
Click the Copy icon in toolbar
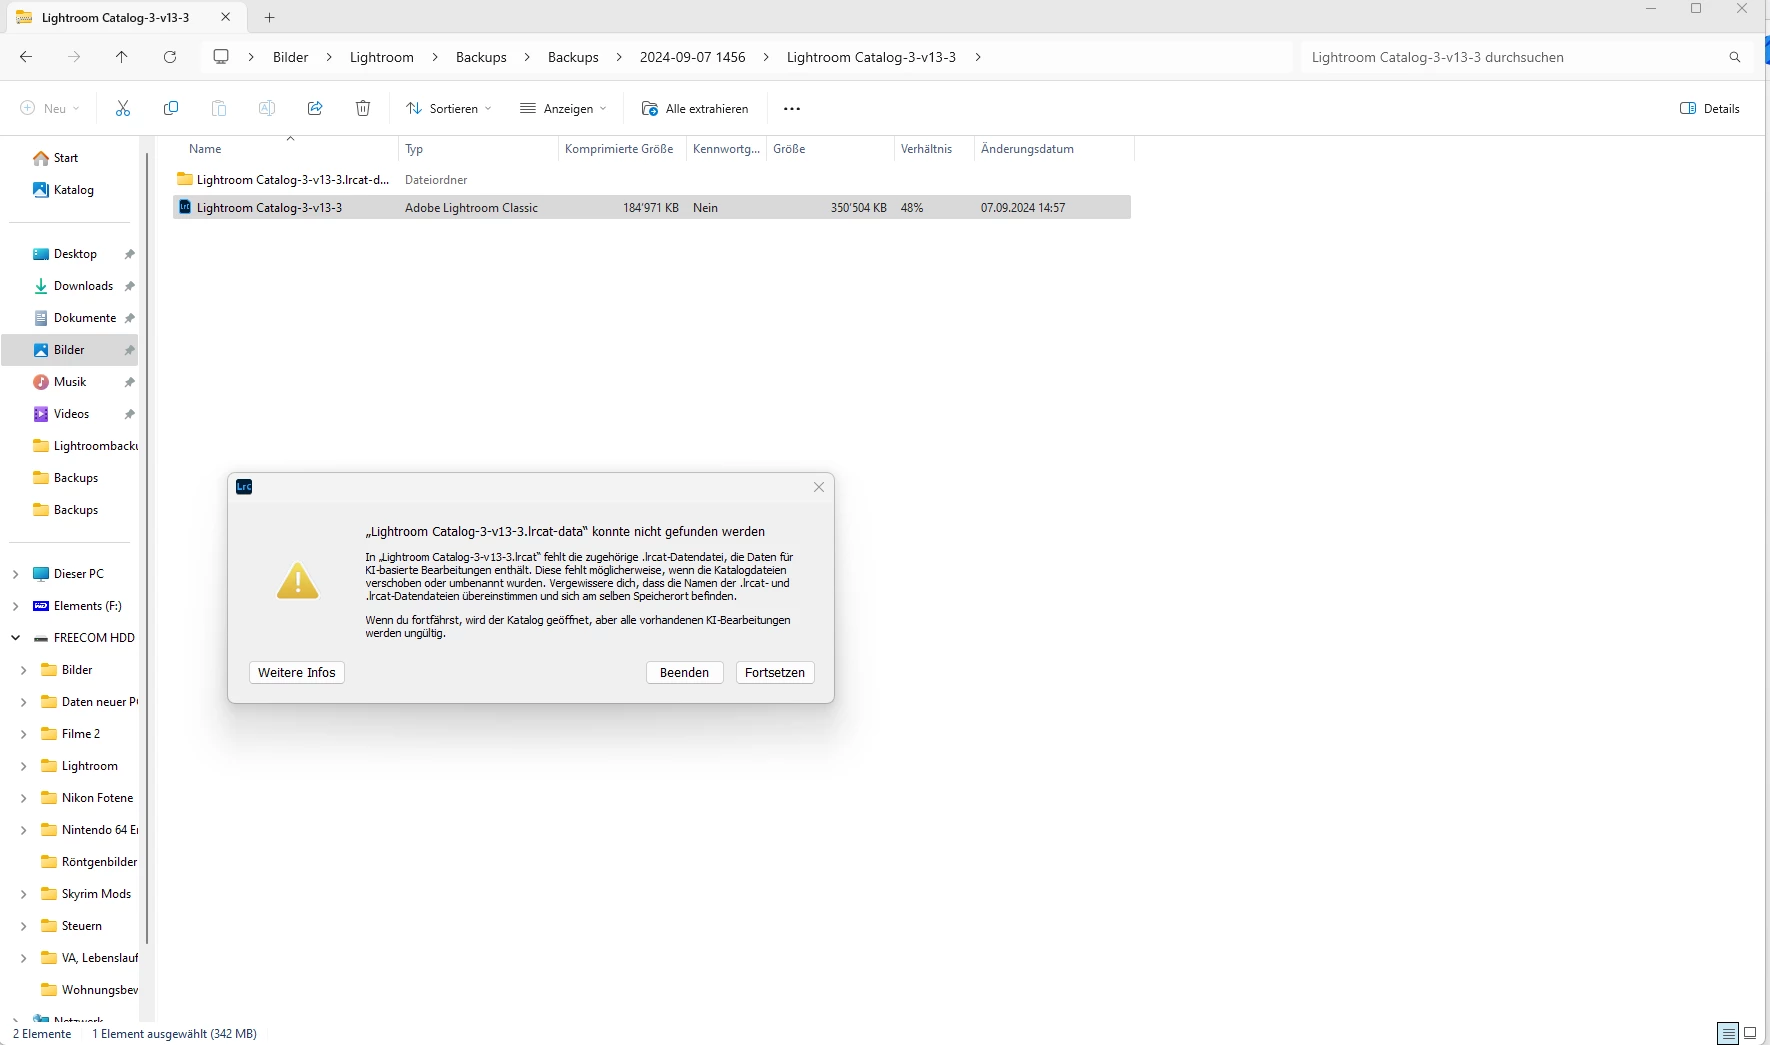171,108
